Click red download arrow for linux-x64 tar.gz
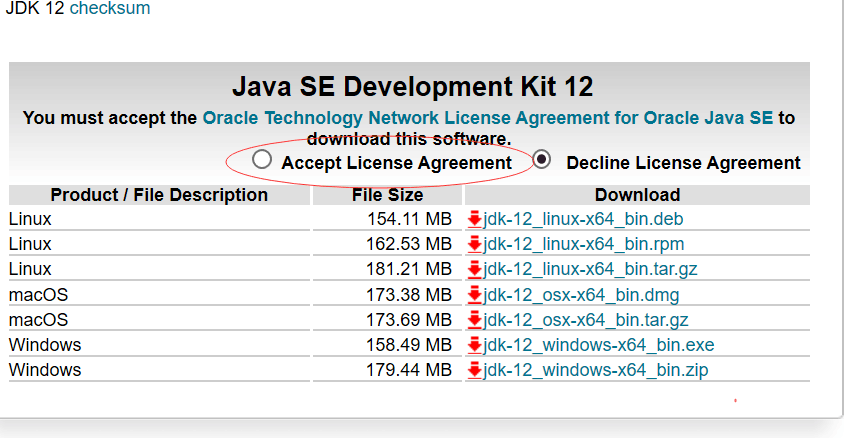Screen dimensions: 864x438 tap(475, 269)
